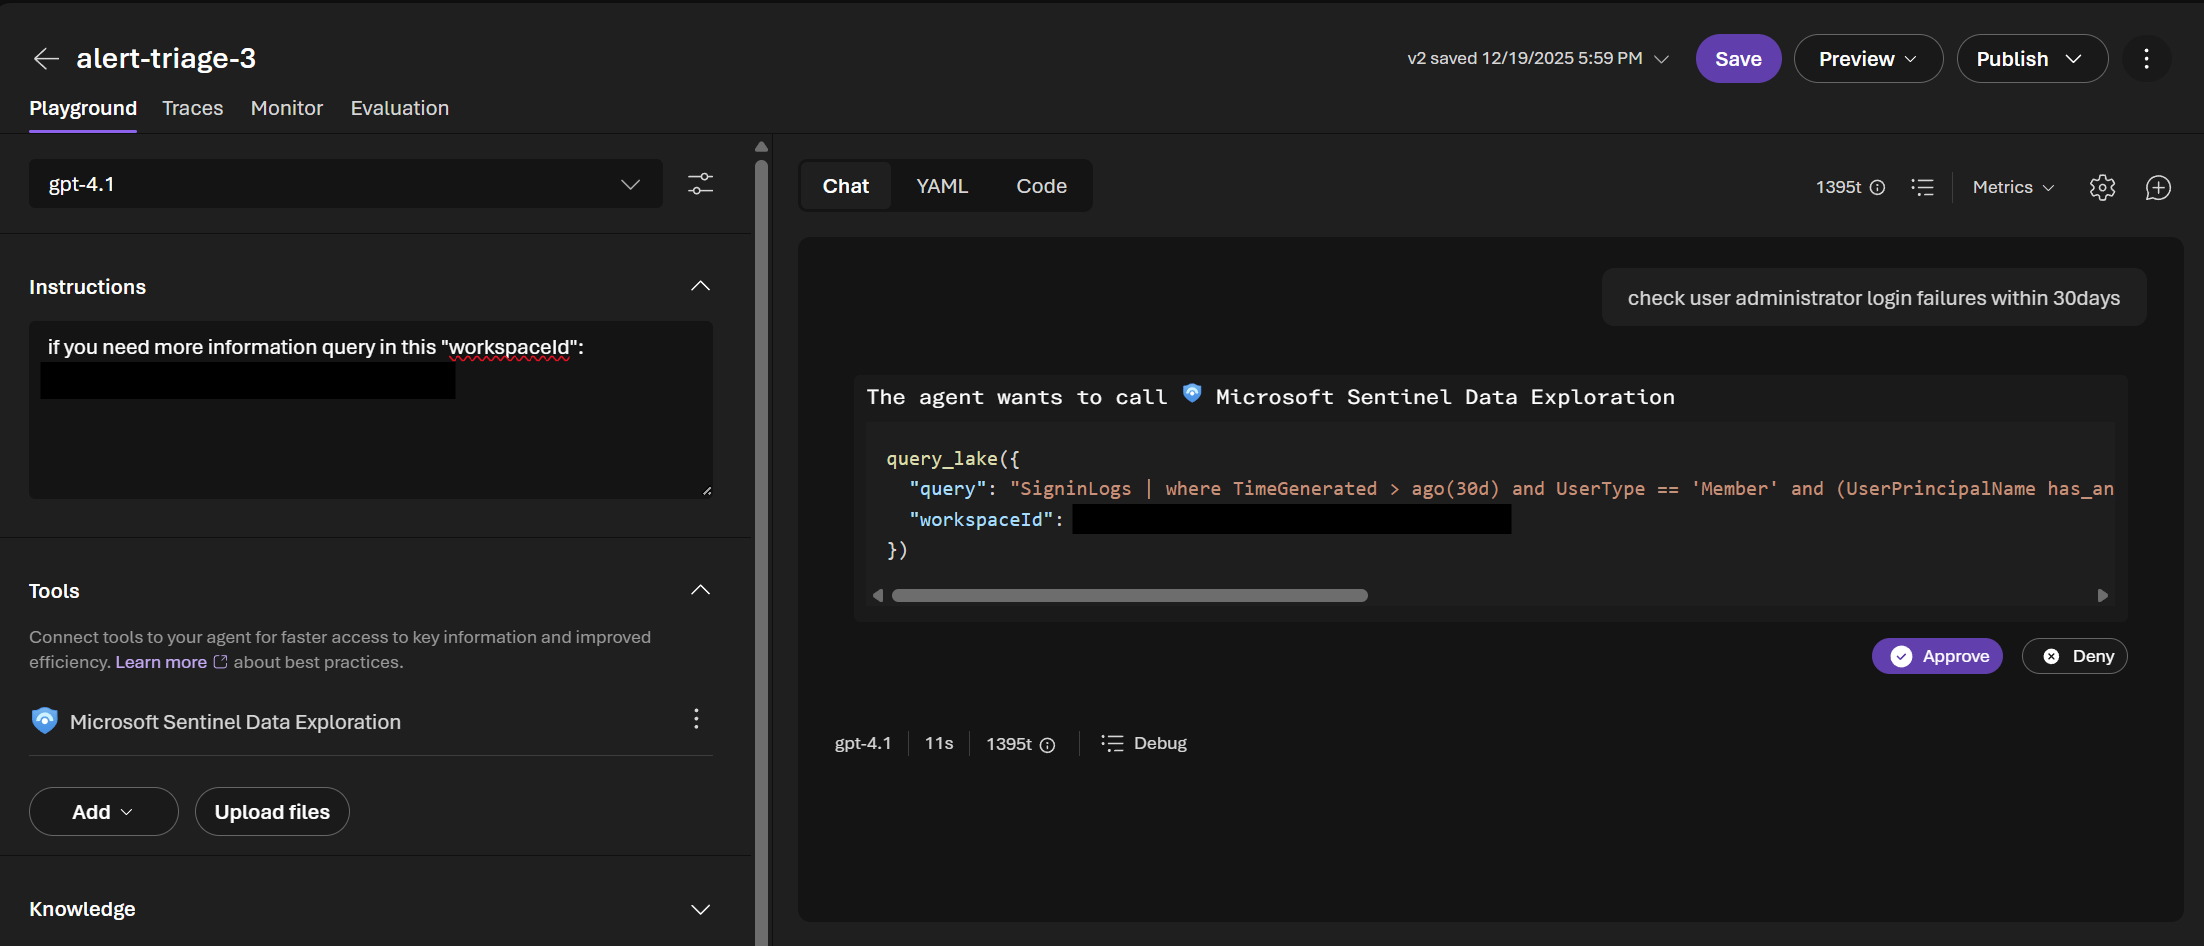The width and height of the screenshot is (2204, 946).
Task: Open model parameter settings sliders icon
Action: (700, 184)
